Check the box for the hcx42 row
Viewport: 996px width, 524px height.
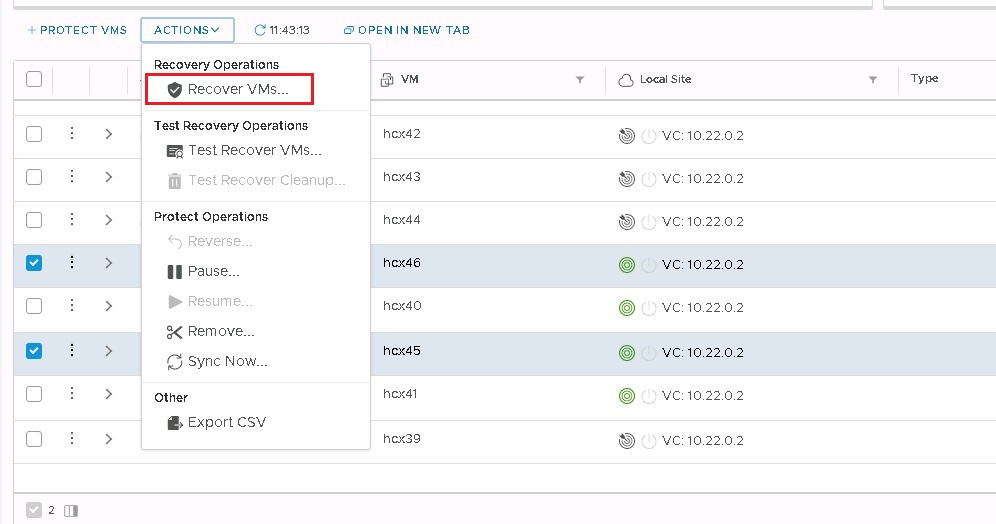[x=34, y=134]
